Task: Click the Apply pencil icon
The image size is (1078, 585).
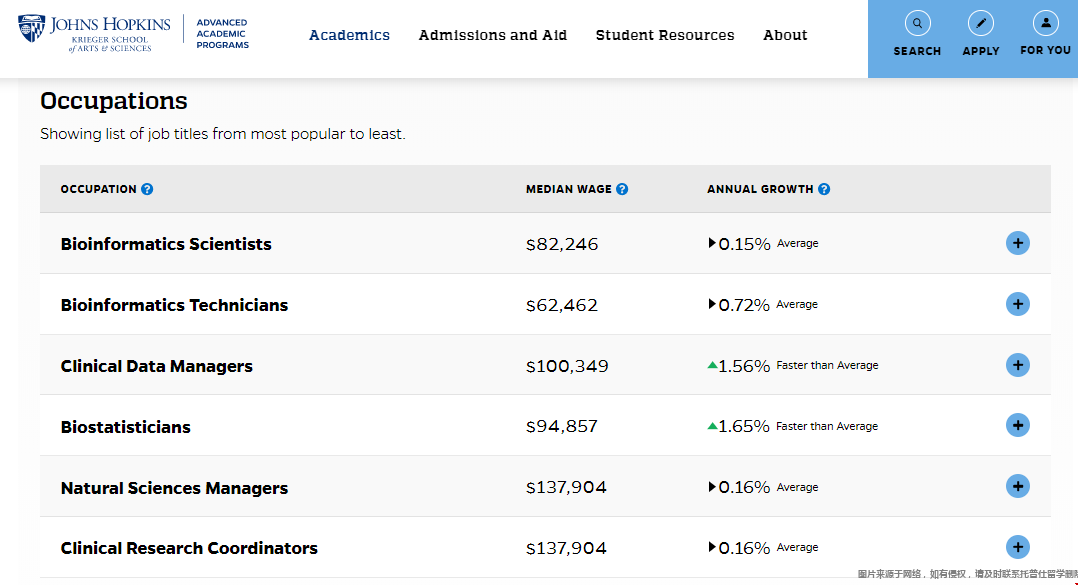Action: click(980, 23)
